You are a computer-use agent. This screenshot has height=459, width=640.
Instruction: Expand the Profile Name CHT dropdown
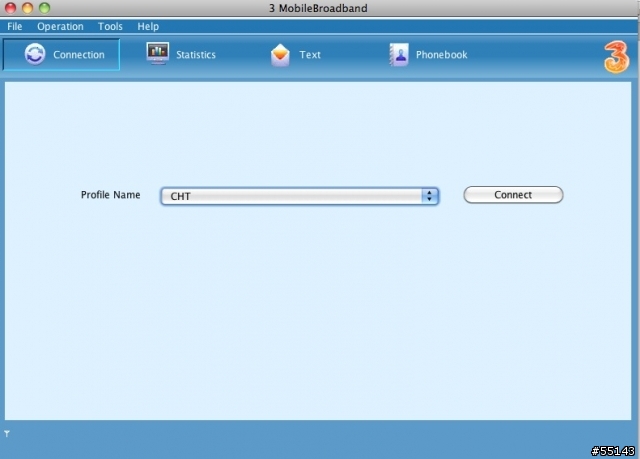point(300,196)
